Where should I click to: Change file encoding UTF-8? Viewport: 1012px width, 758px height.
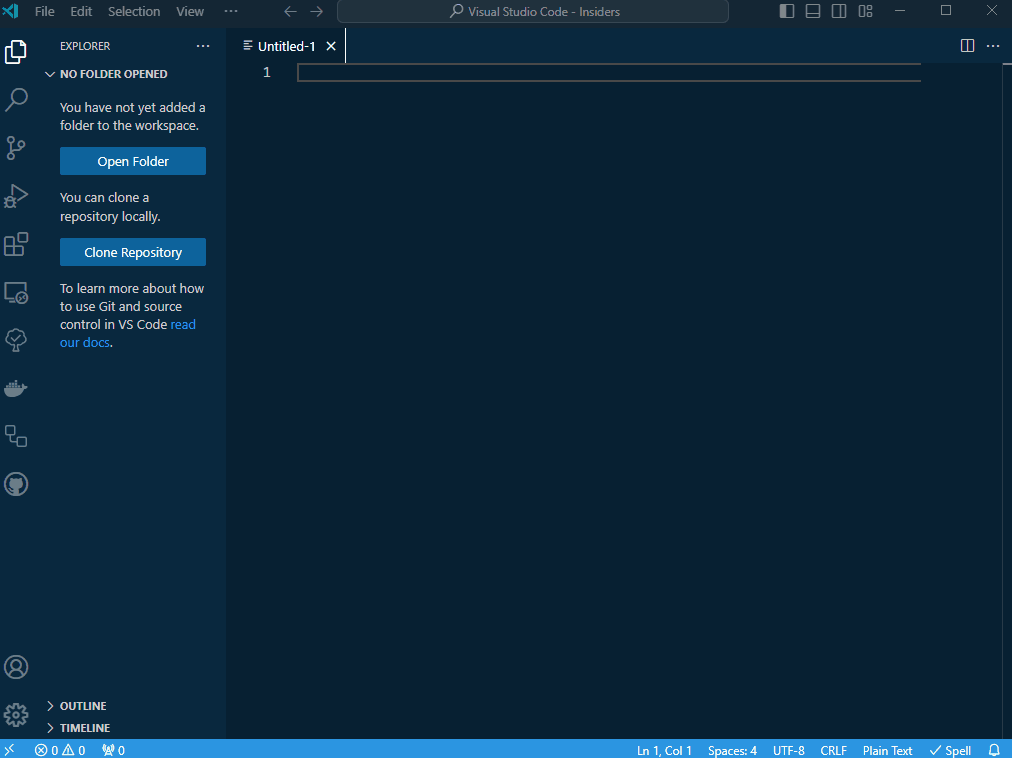point(789,750)
